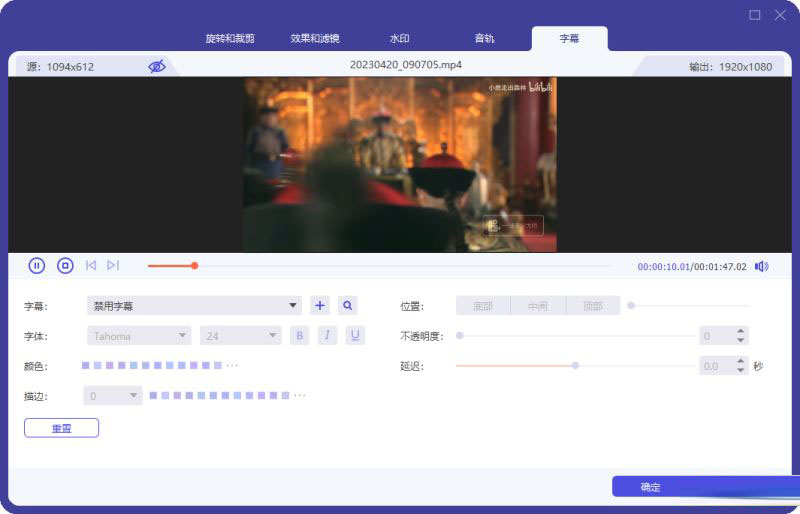The width and height of the screenshot is (800, 514).
Task: Pick first swatch in 颜色 row
Action: tap(86, 365)
